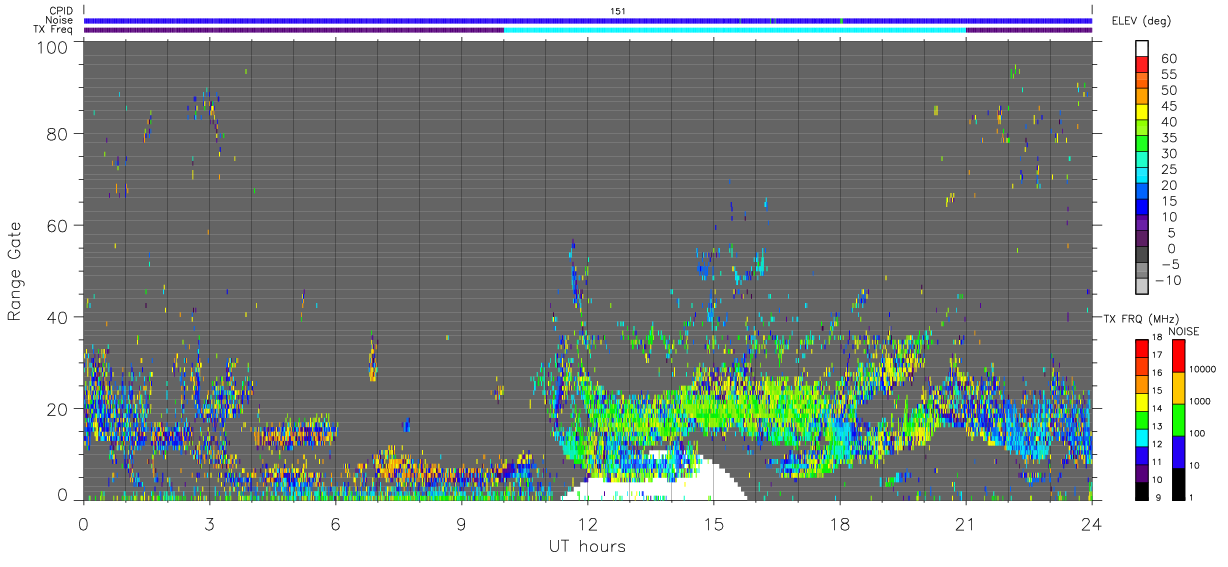This screenshot has height=567, width=1228.
Task: Choose the light gray bottom ELEV swatch
Action: pyautogui.click(x=1142, y=287)
